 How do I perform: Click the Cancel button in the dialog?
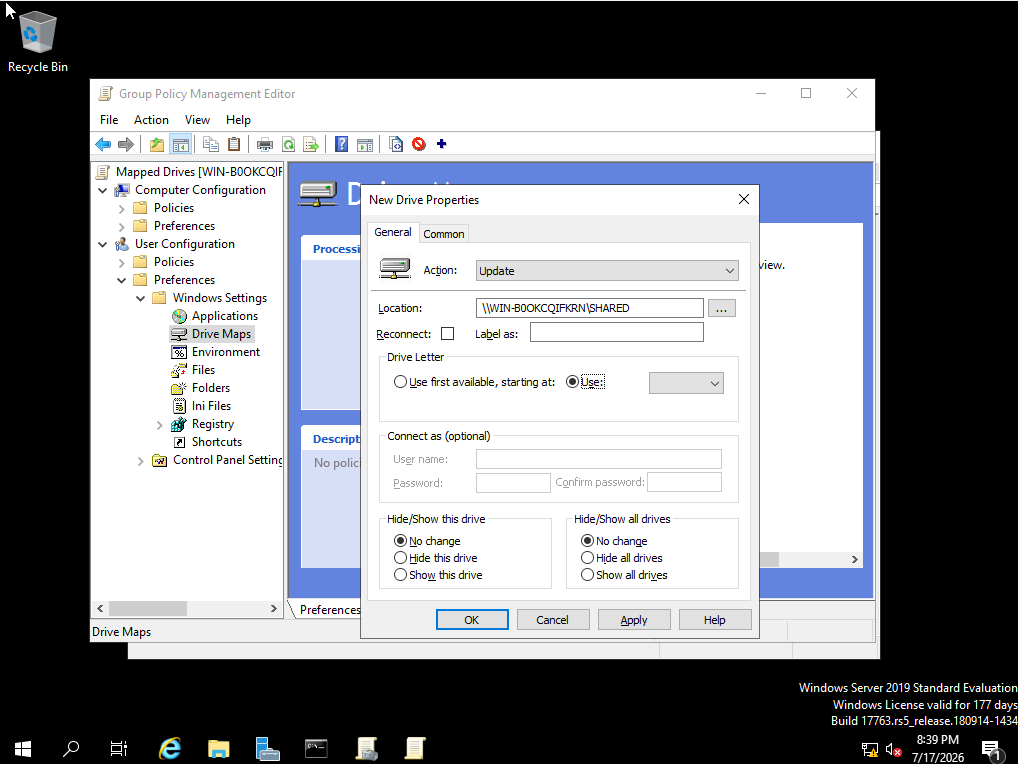click(552, 620)
